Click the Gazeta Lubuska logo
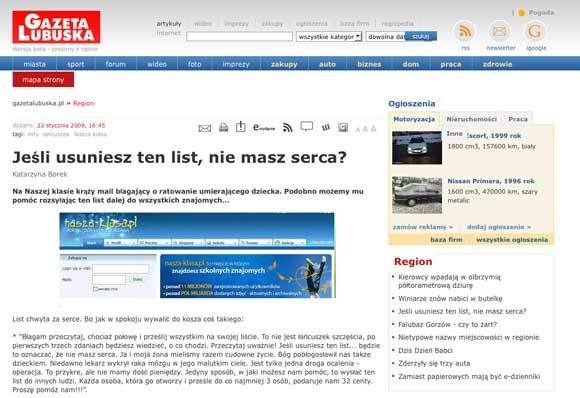This screenshot has height=398, width=580. click(x=56, y=27)
